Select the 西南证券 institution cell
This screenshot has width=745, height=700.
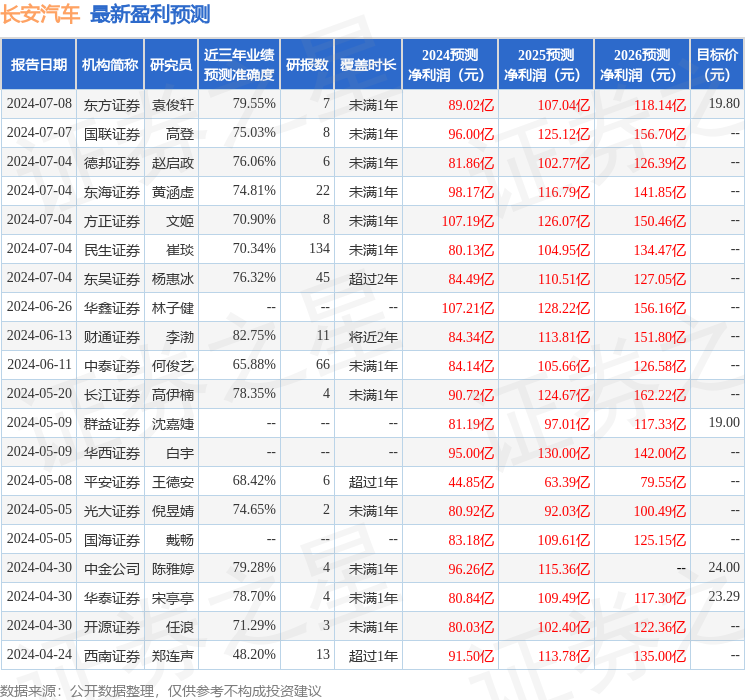112,656
